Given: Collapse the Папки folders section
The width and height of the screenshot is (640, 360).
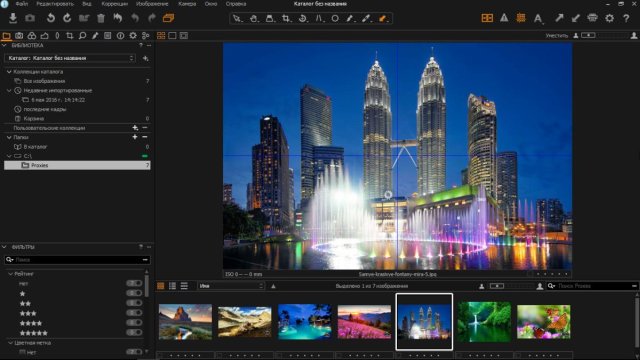Looking at the screenshot, I should [x=9, y=137].
